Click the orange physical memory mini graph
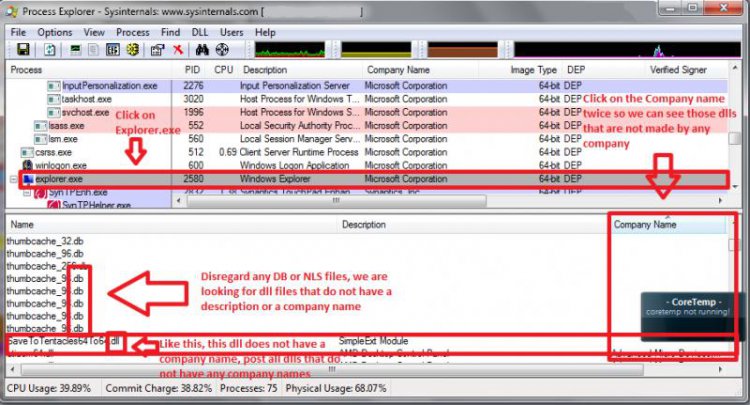Screen dimensions: 750x405 pyautogui.click(x=463, y=50)
